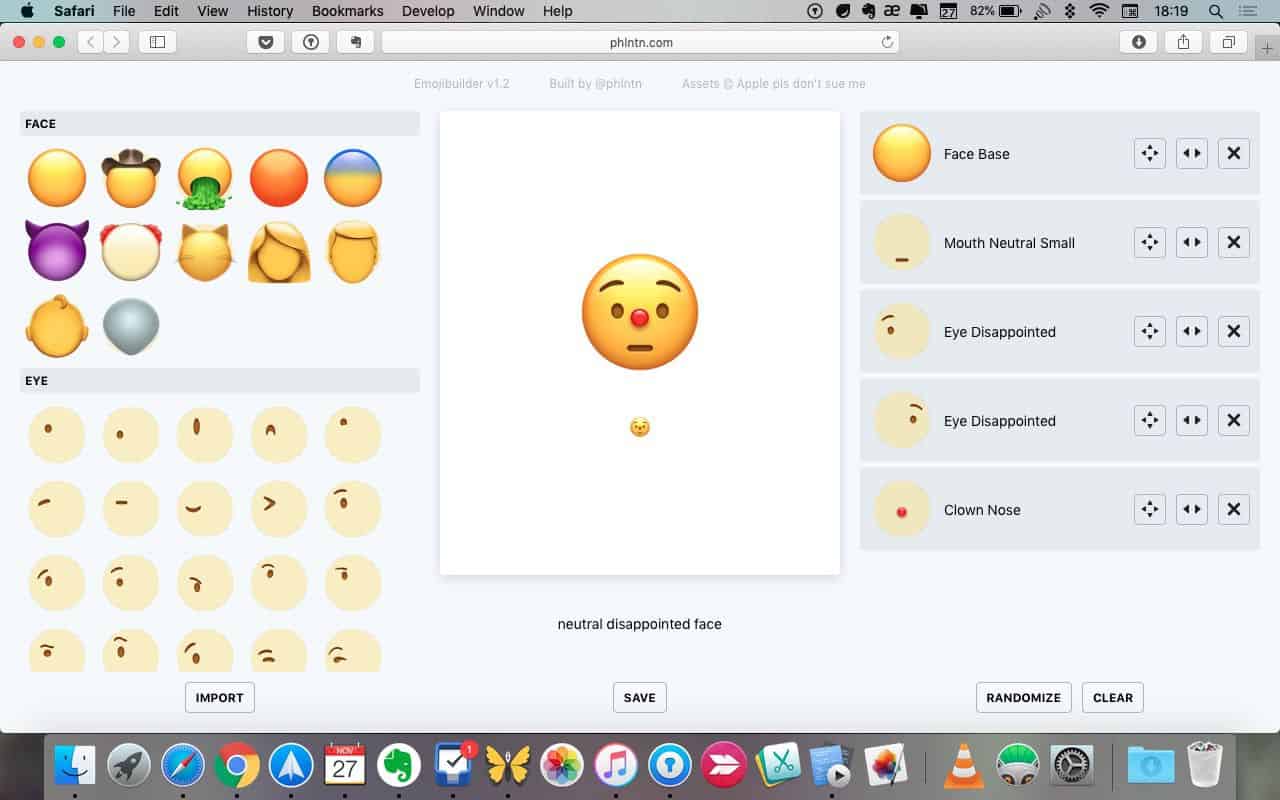Select the plain yellow face base
Image resolution: width=1280 pixels, height=800 pixels.
pyautogui.click(x=57, y=178)
